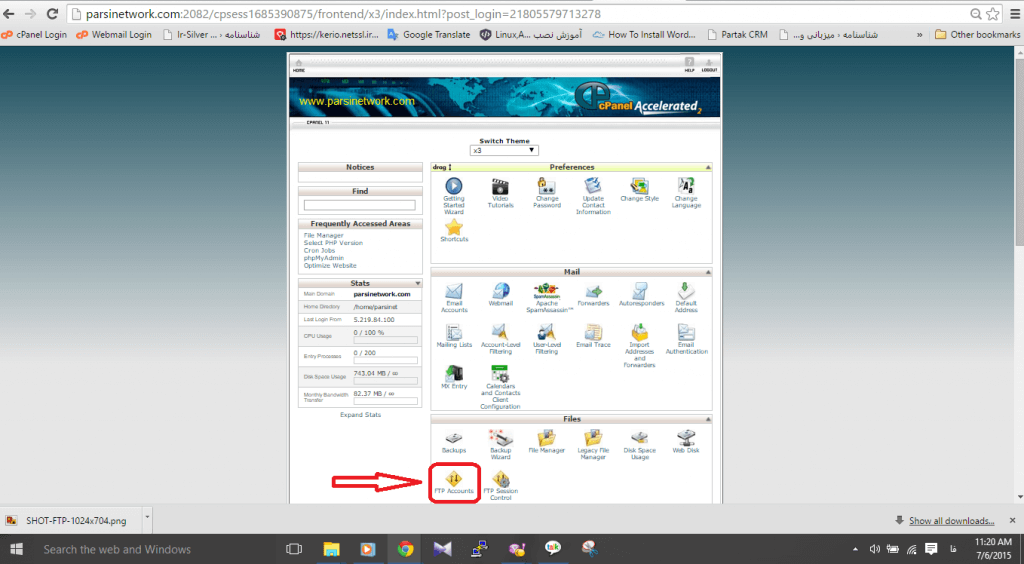Image resolution: width=1024 pixels, height=564 pixels.
Task: Collapse the Preferences section
Action: [708, 167]
